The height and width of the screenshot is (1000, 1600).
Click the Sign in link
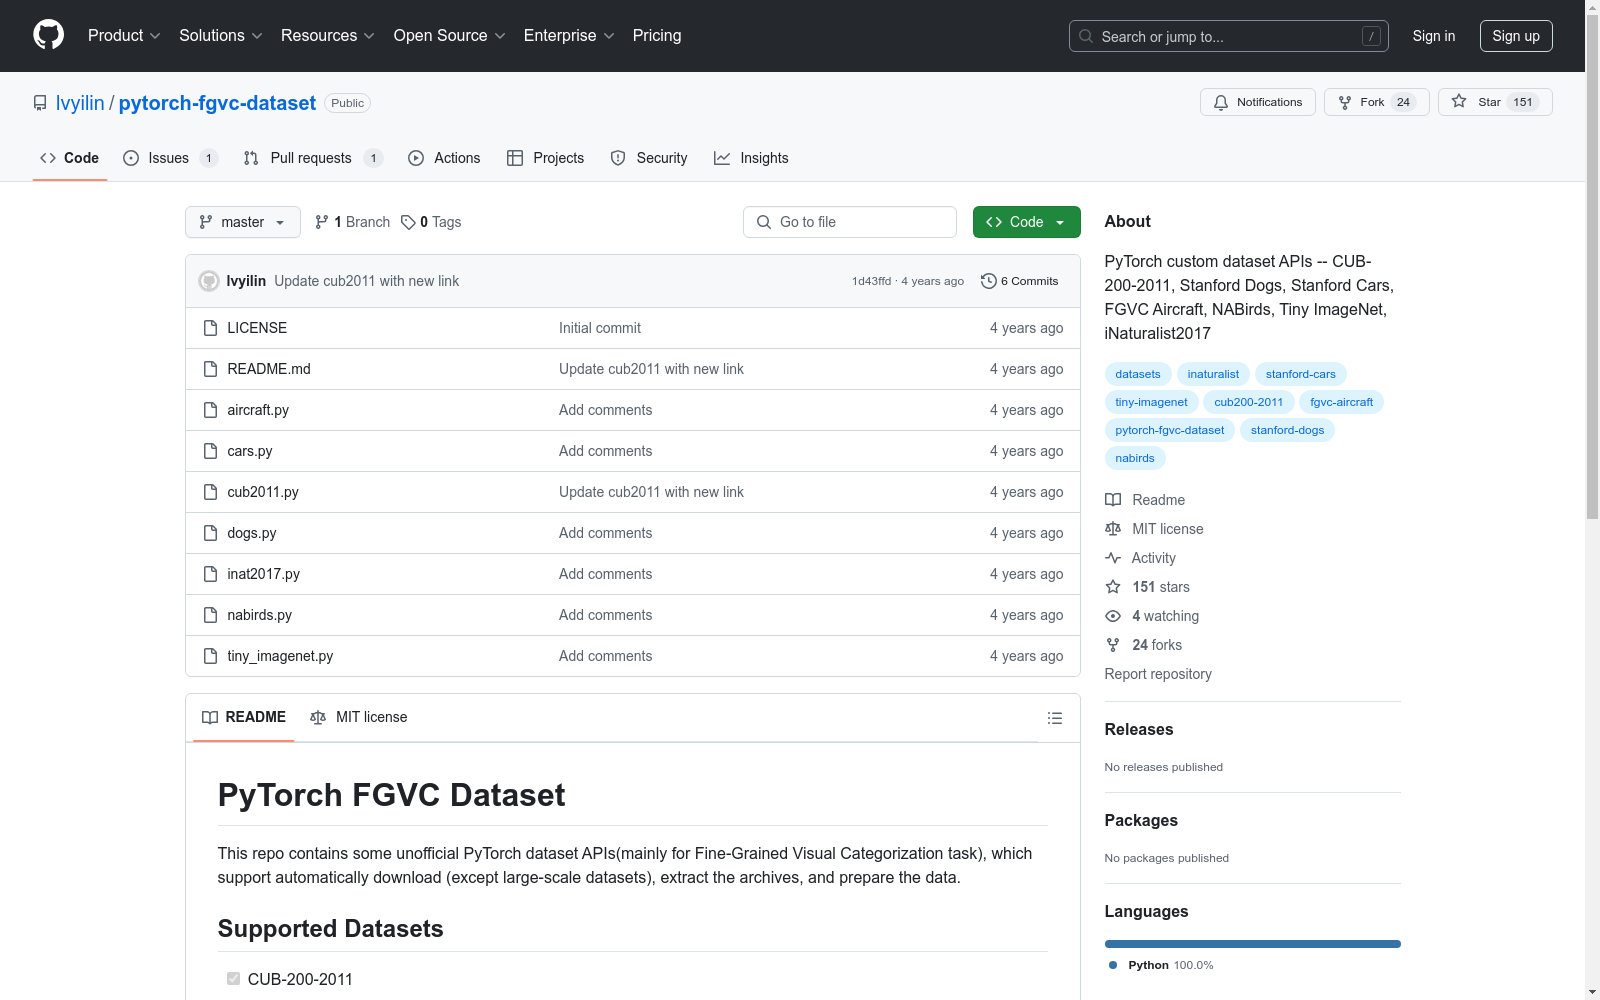[x=1433, y=36]
